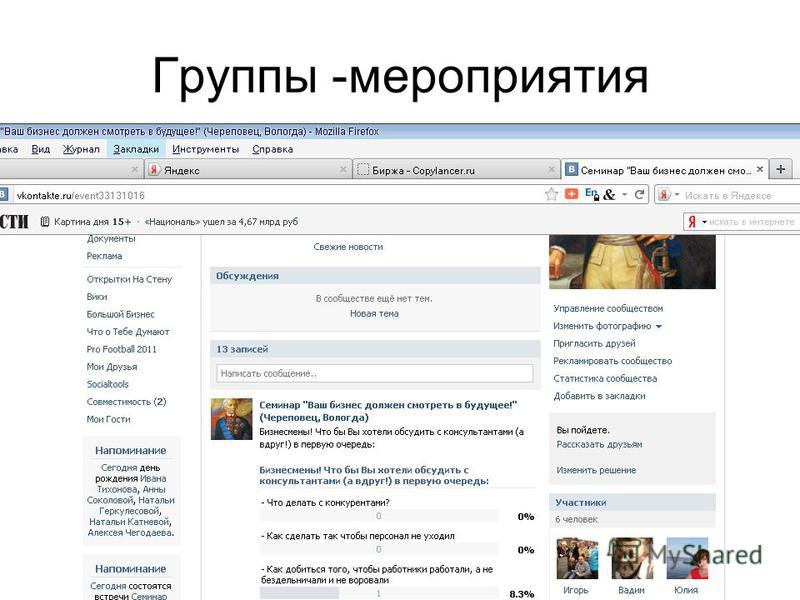Click Игорь's participant thumbnail
The image size is (800, 600).
(577, 558)
